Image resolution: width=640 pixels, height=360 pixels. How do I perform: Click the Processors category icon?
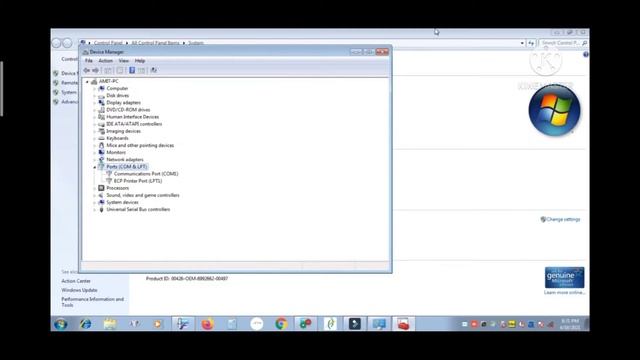102,188
